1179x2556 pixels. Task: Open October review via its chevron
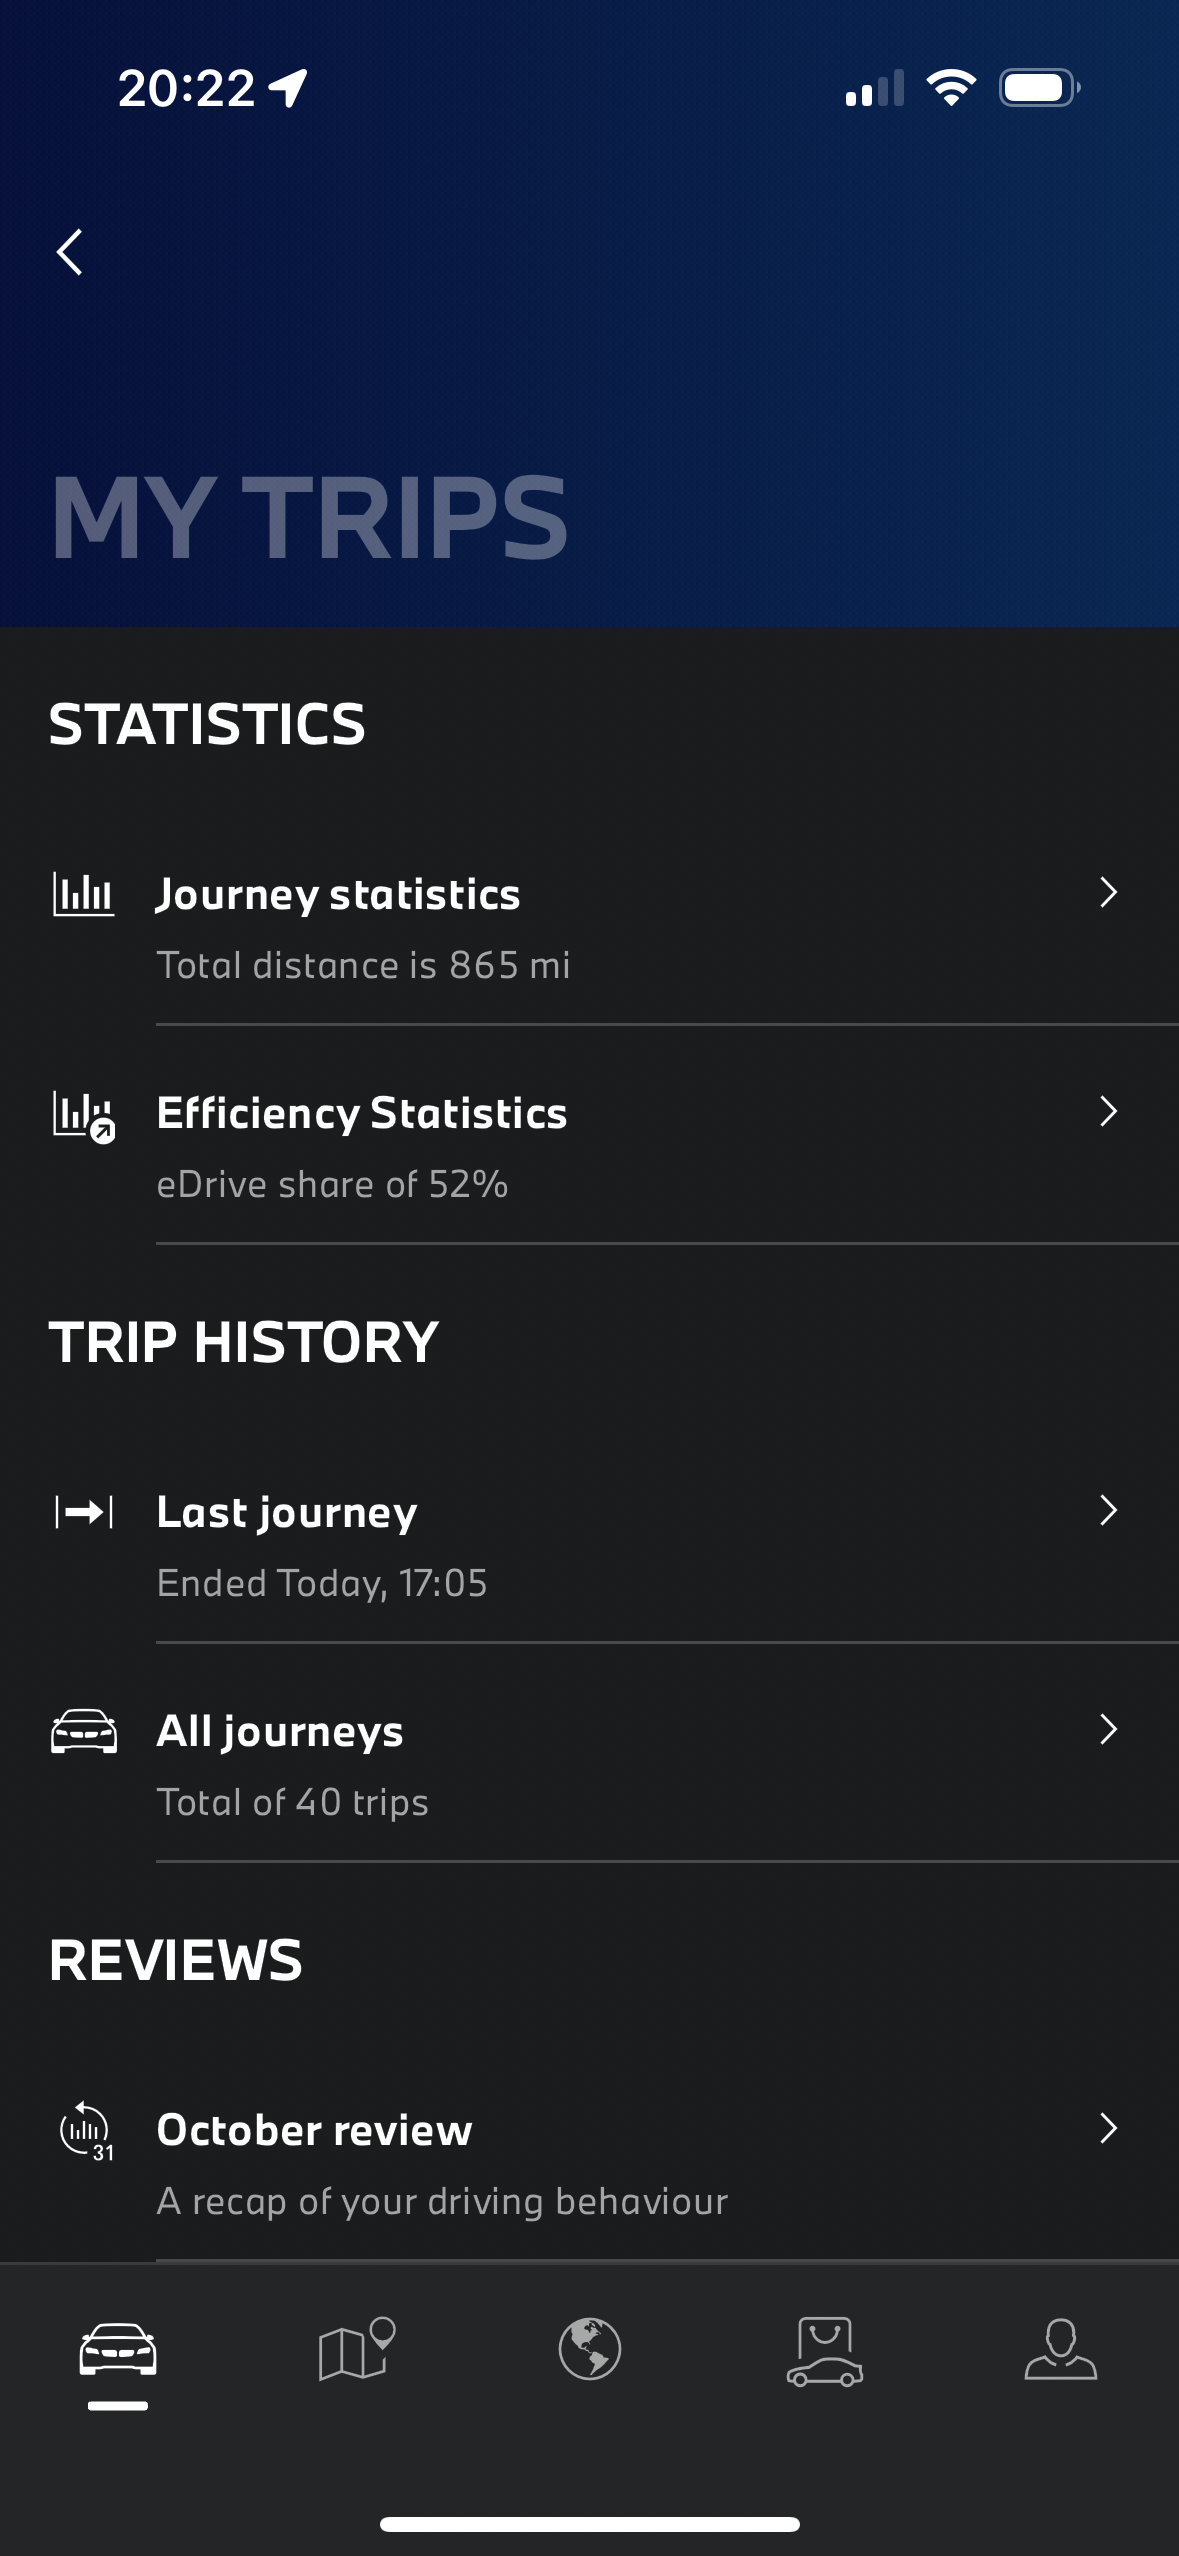click(x=1108, y=2128)
